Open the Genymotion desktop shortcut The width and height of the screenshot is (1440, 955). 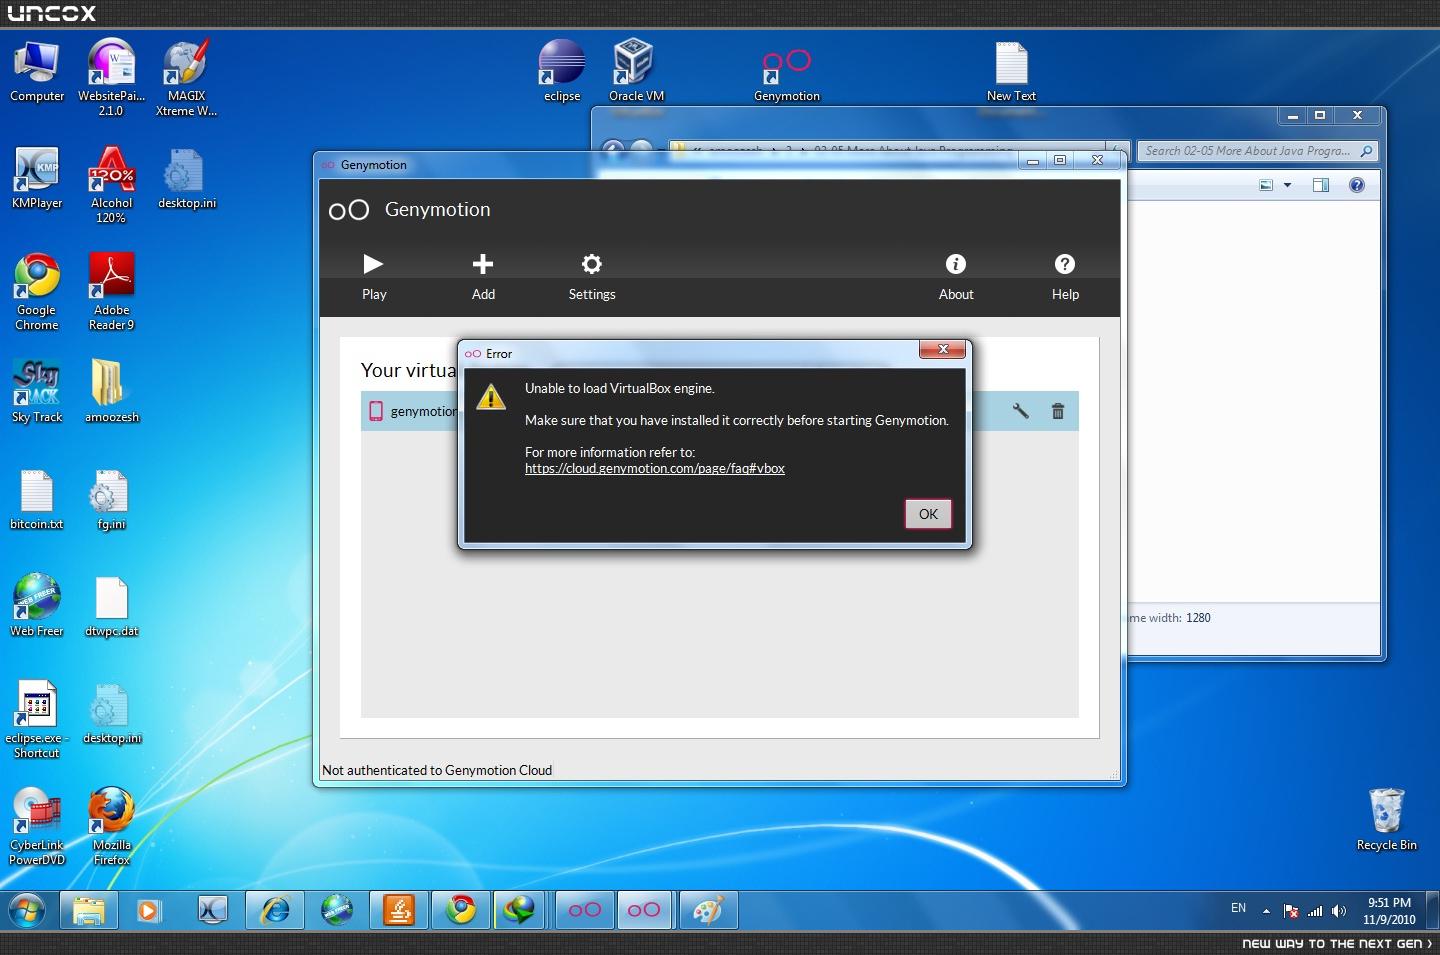click(787, 74)
